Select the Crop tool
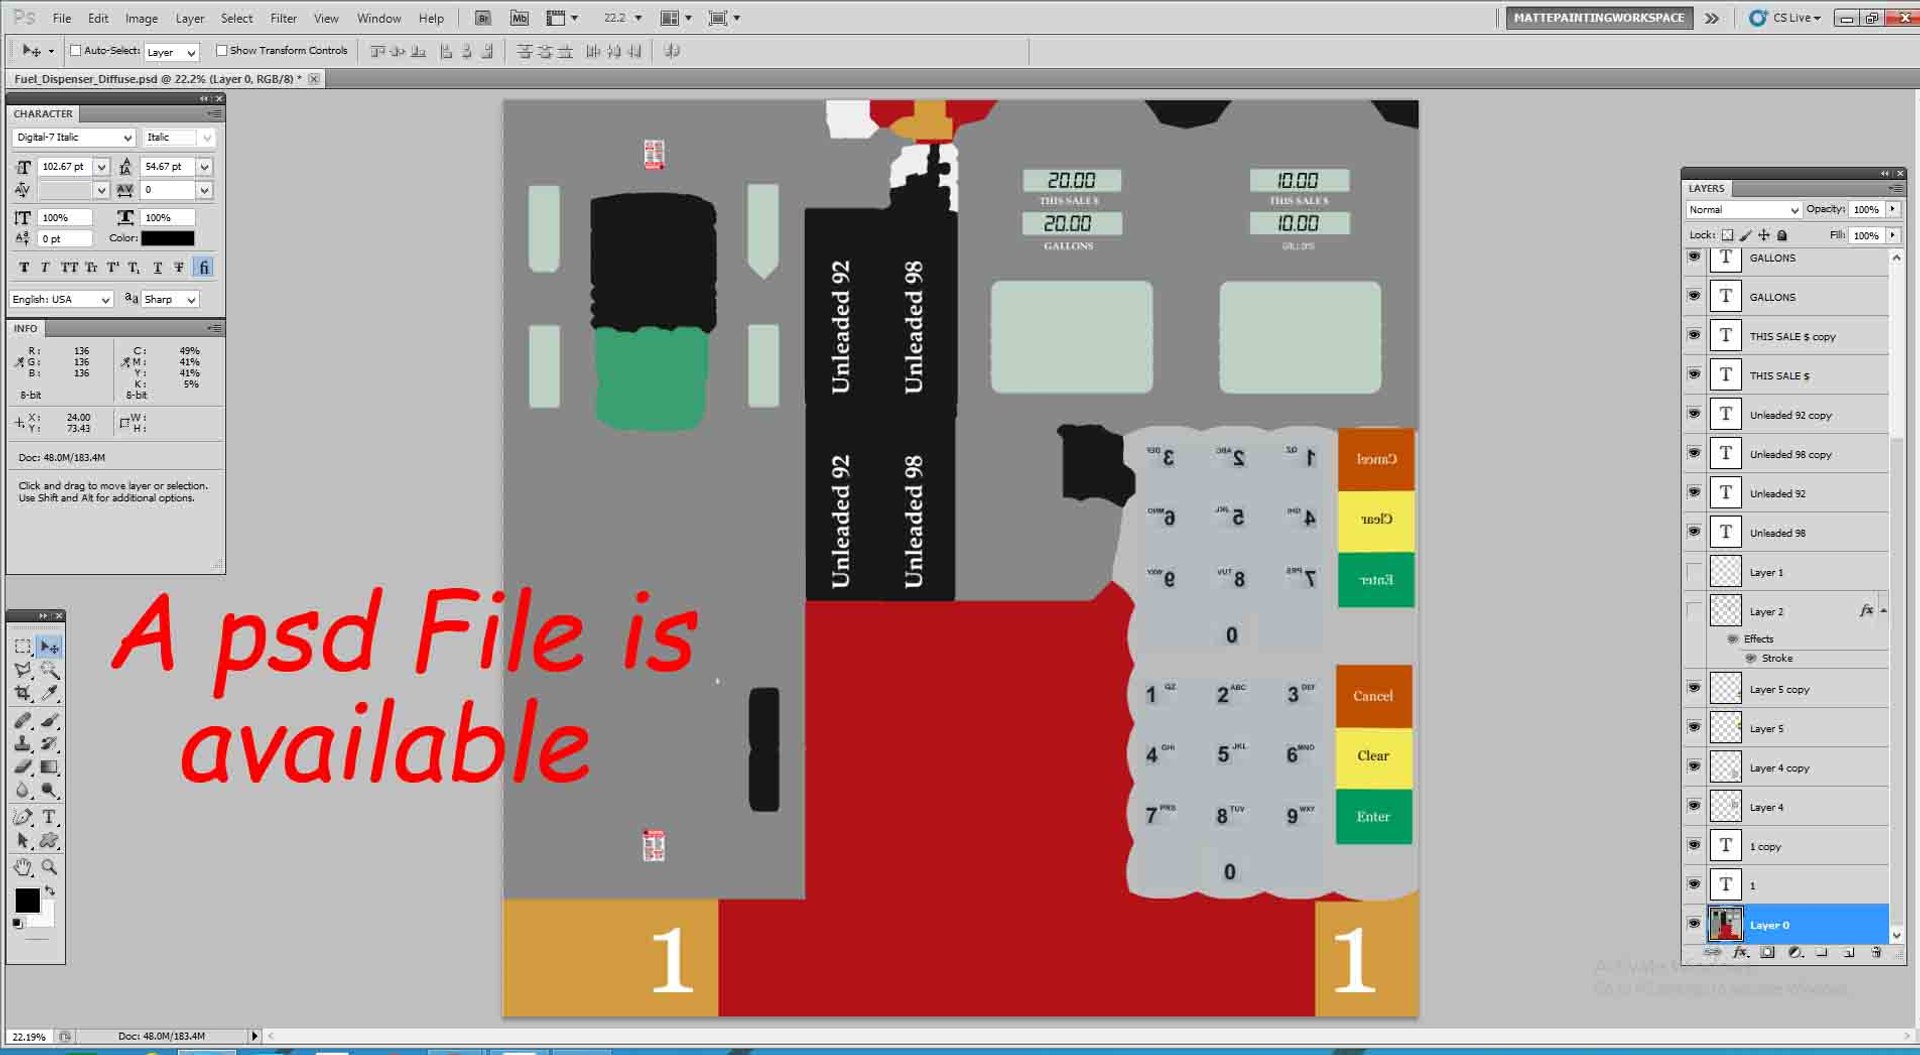The height and width of the screenshot is (1055, 1920). 23,693
